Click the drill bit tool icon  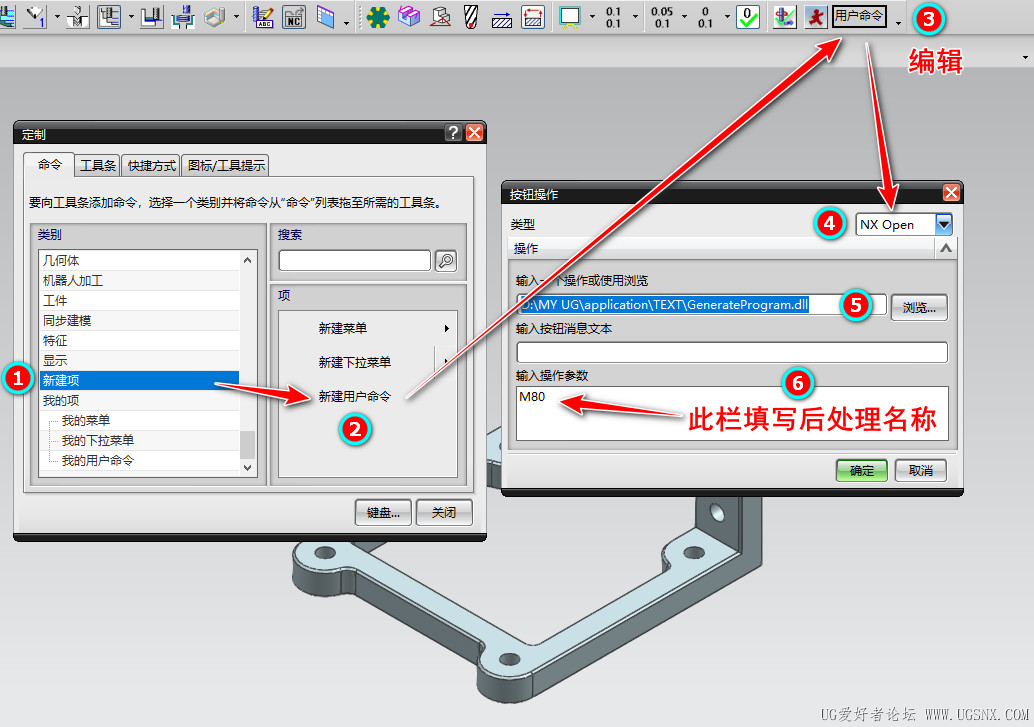click(x=471, y=16)
